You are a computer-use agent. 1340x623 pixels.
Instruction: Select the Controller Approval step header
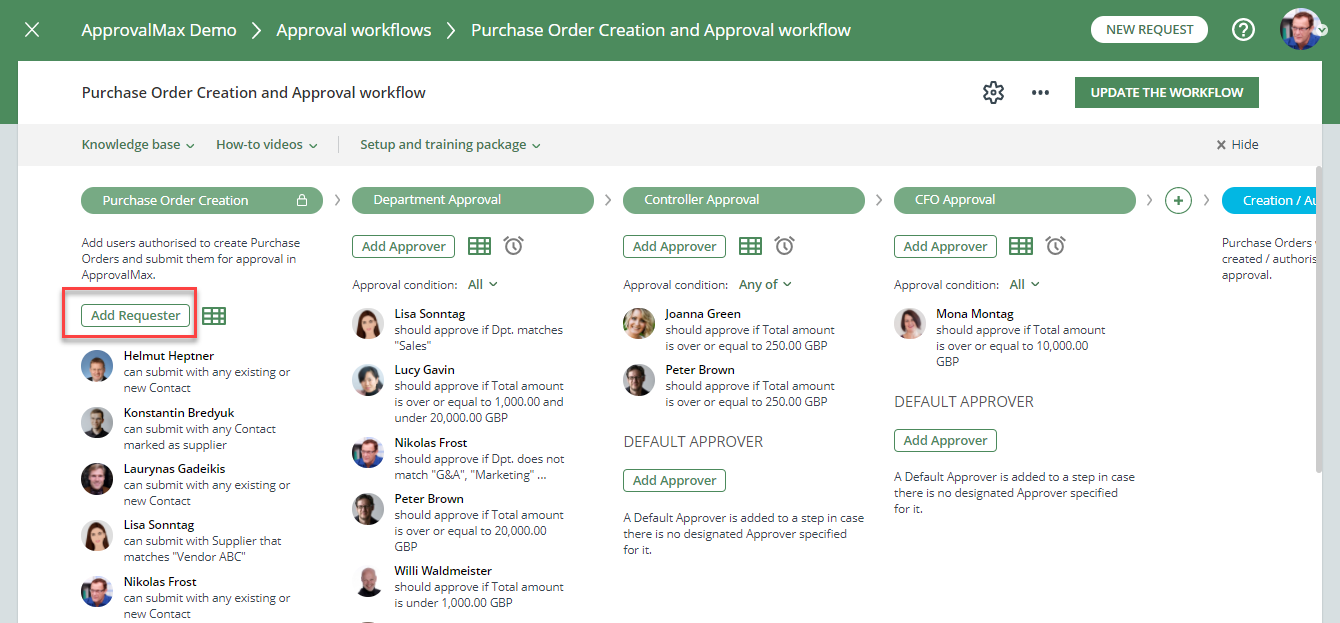point(744,200)
